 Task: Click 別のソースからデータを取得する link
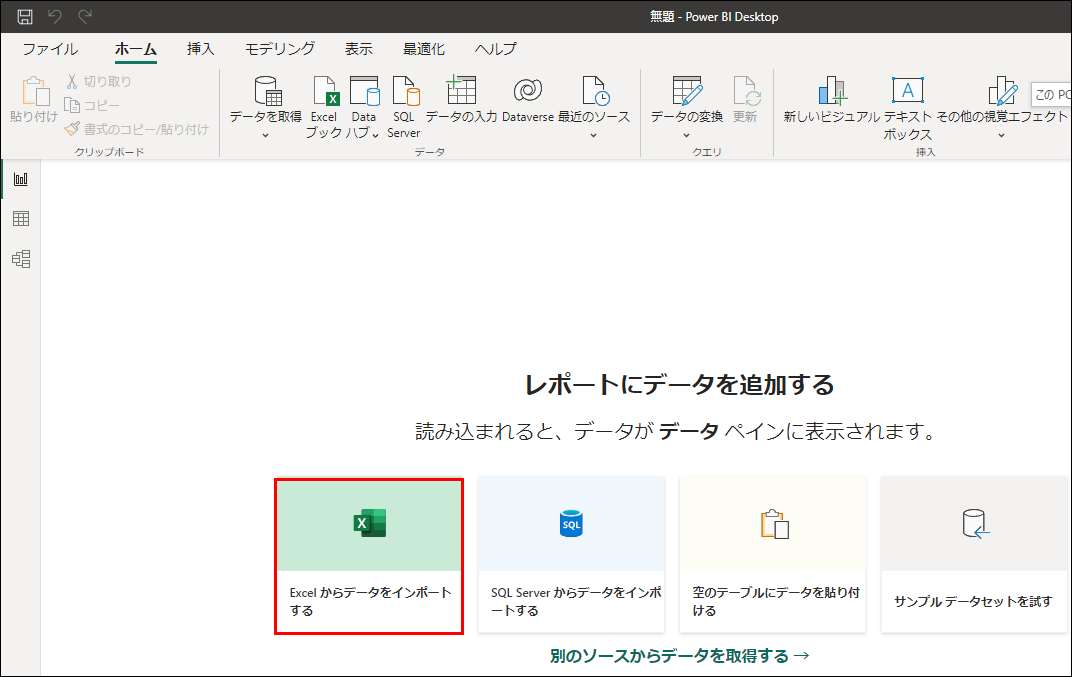point(680,656)
